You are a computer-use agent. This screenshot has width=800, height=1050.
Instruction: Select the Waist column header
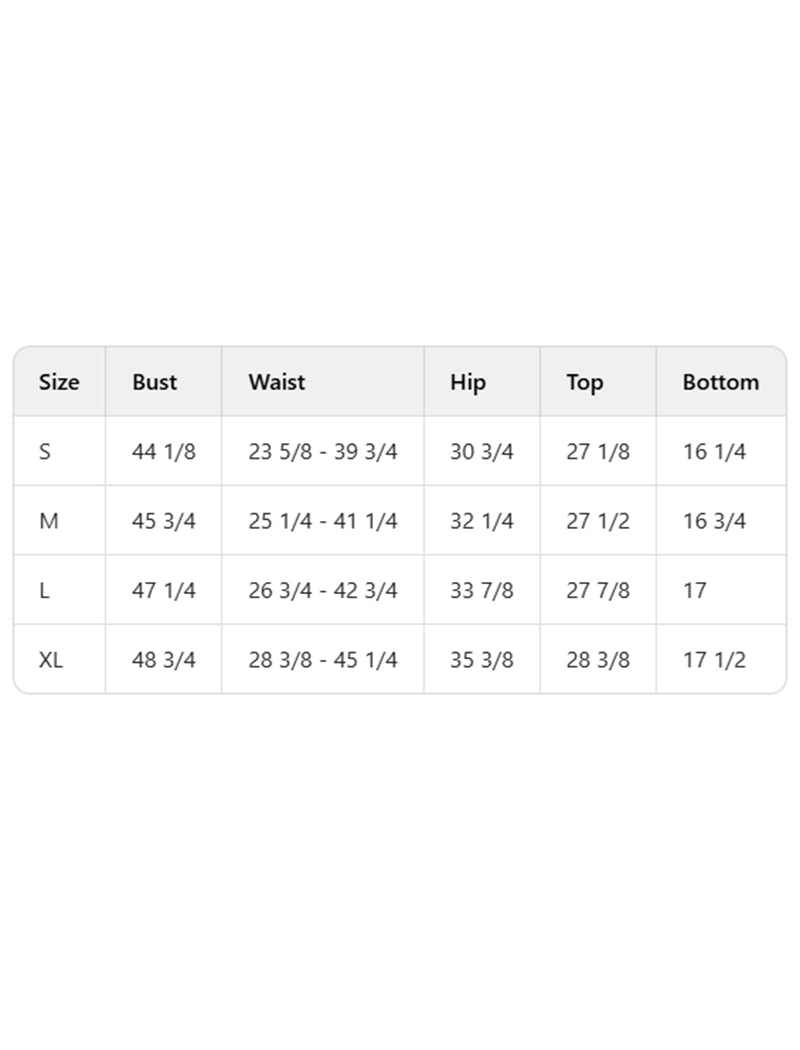[x=277, y=382]
